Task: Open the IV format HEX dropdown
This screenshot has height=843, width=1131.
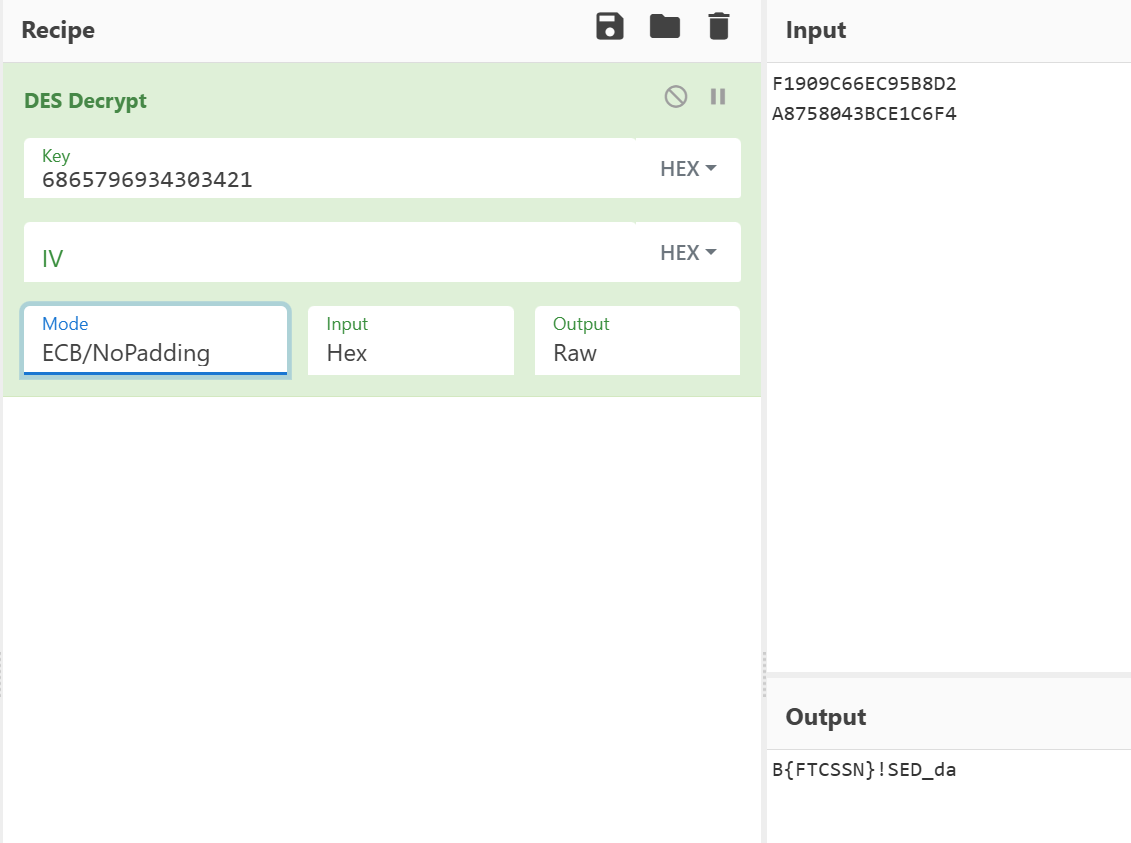Action: [x=688, y=253]
